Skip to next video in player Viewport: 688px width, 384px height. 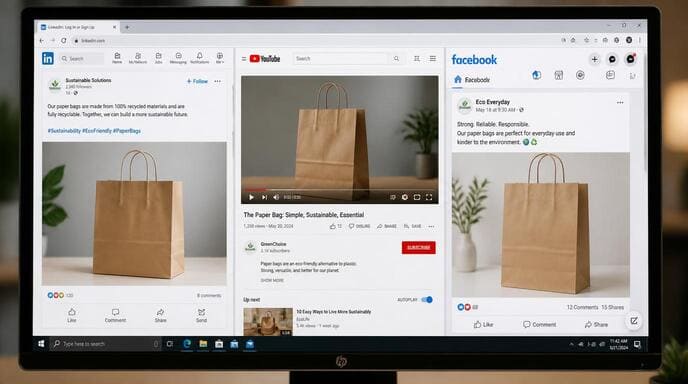pyautogui.click(x=264, y=197)
